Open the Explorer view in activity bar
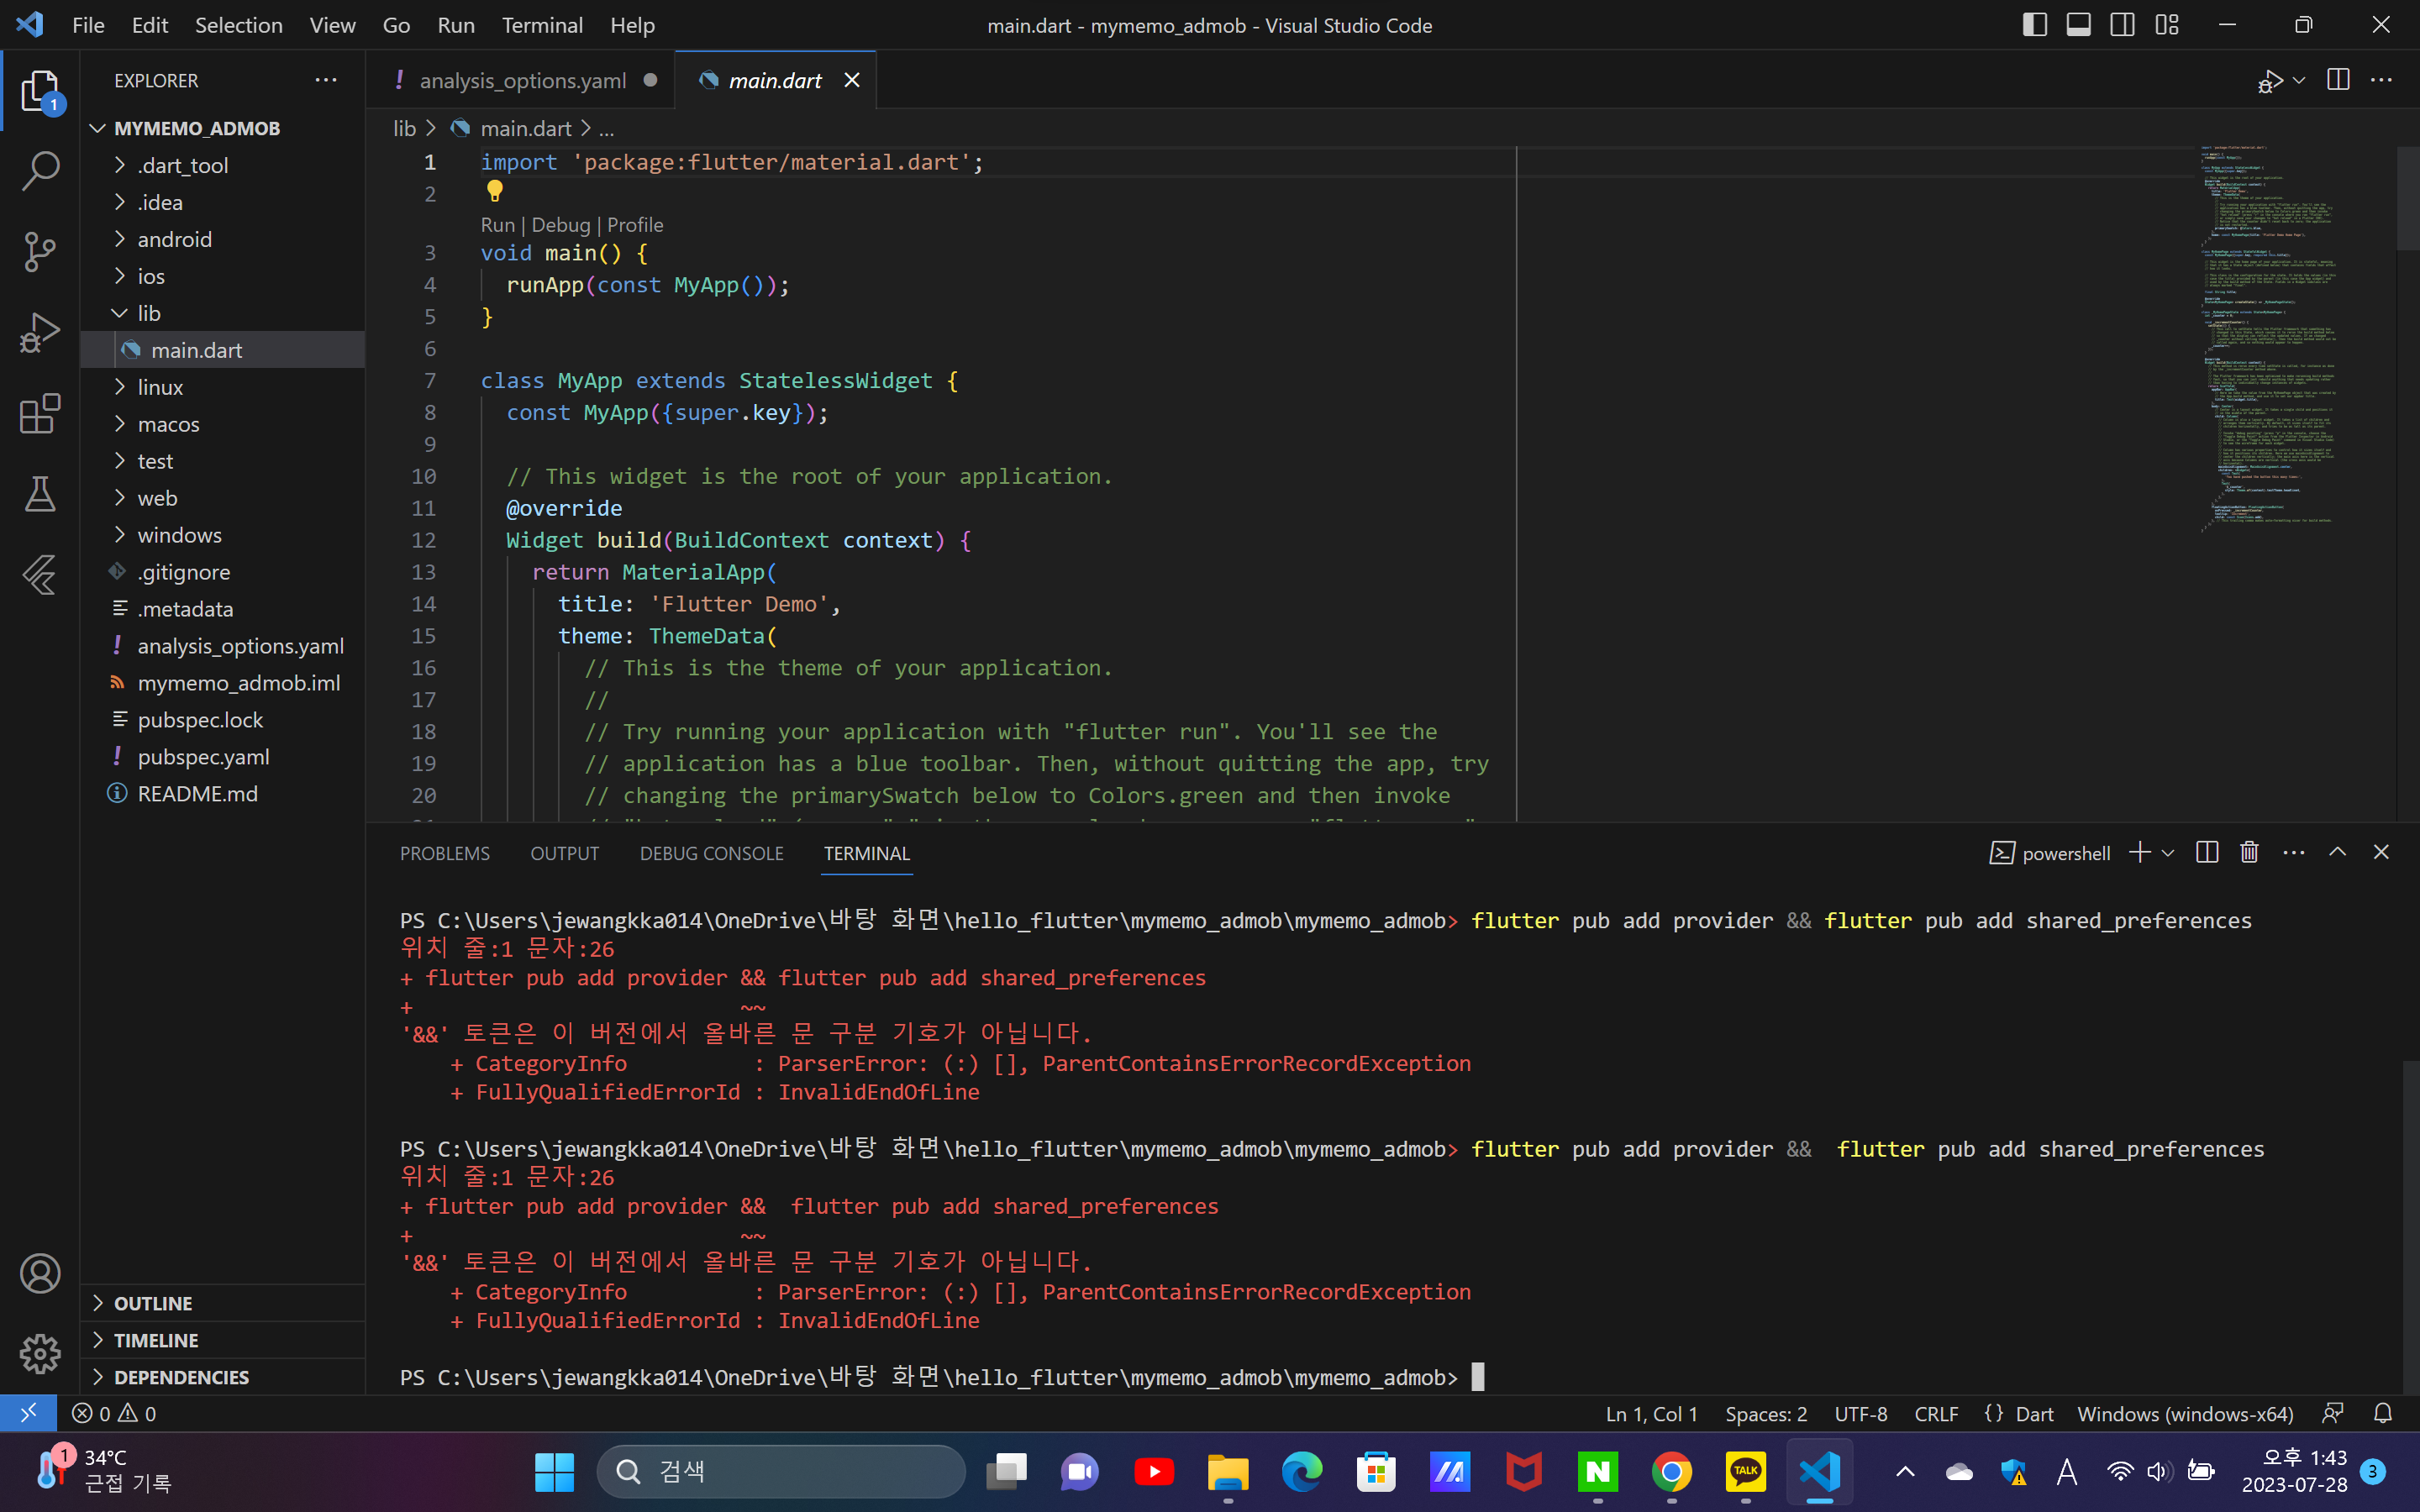The width and height of the screenshot is (2420, 1512). pyautogui.click(x=40, y=91)
